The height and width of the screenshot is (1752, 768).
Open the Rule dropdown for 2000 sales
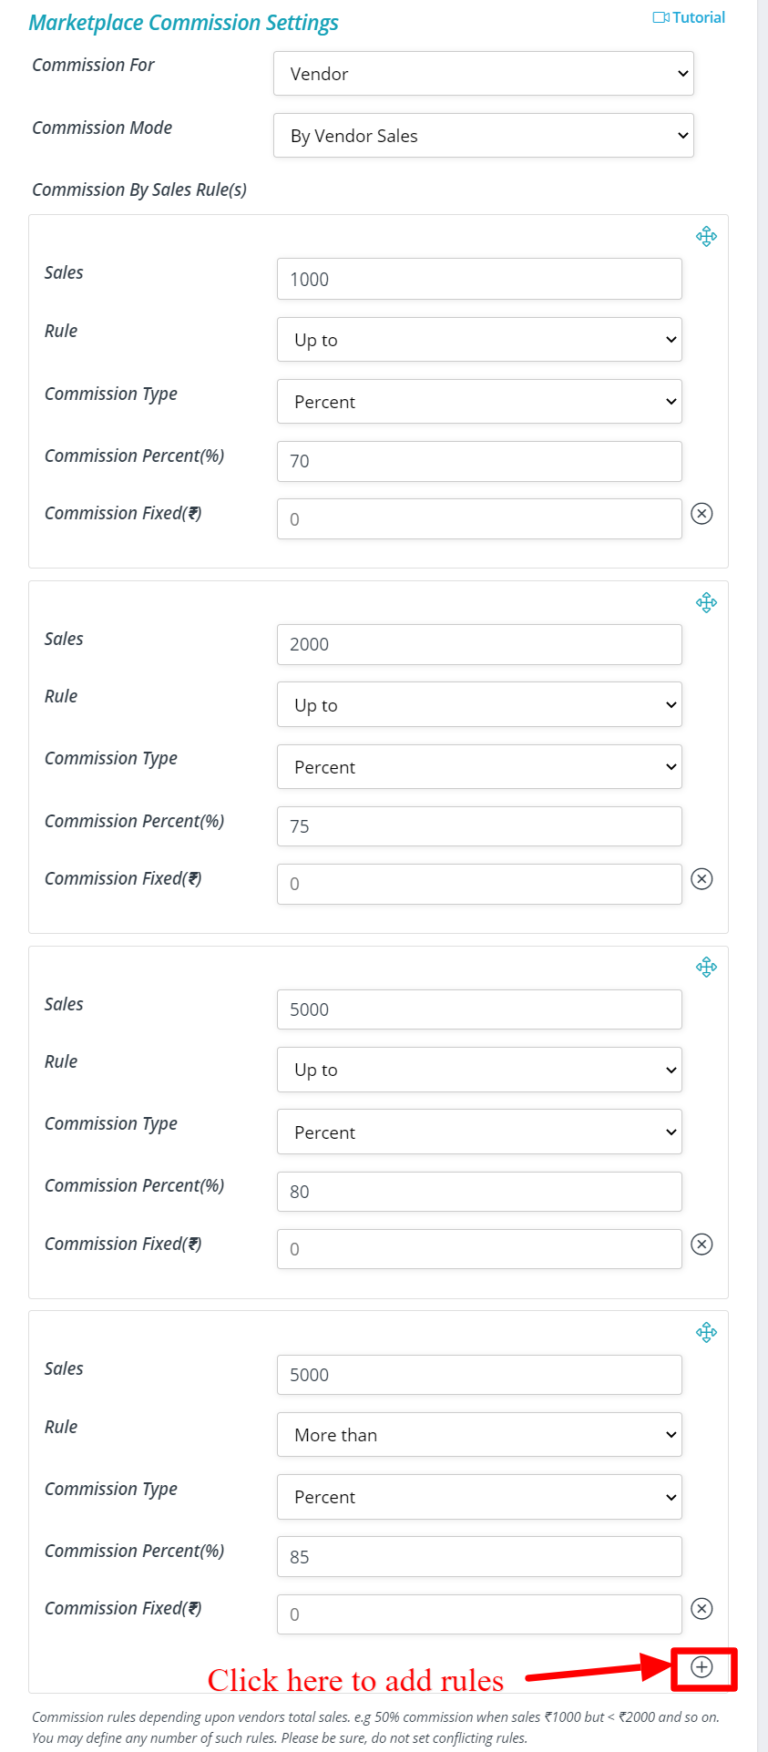[x=479, y=705]
